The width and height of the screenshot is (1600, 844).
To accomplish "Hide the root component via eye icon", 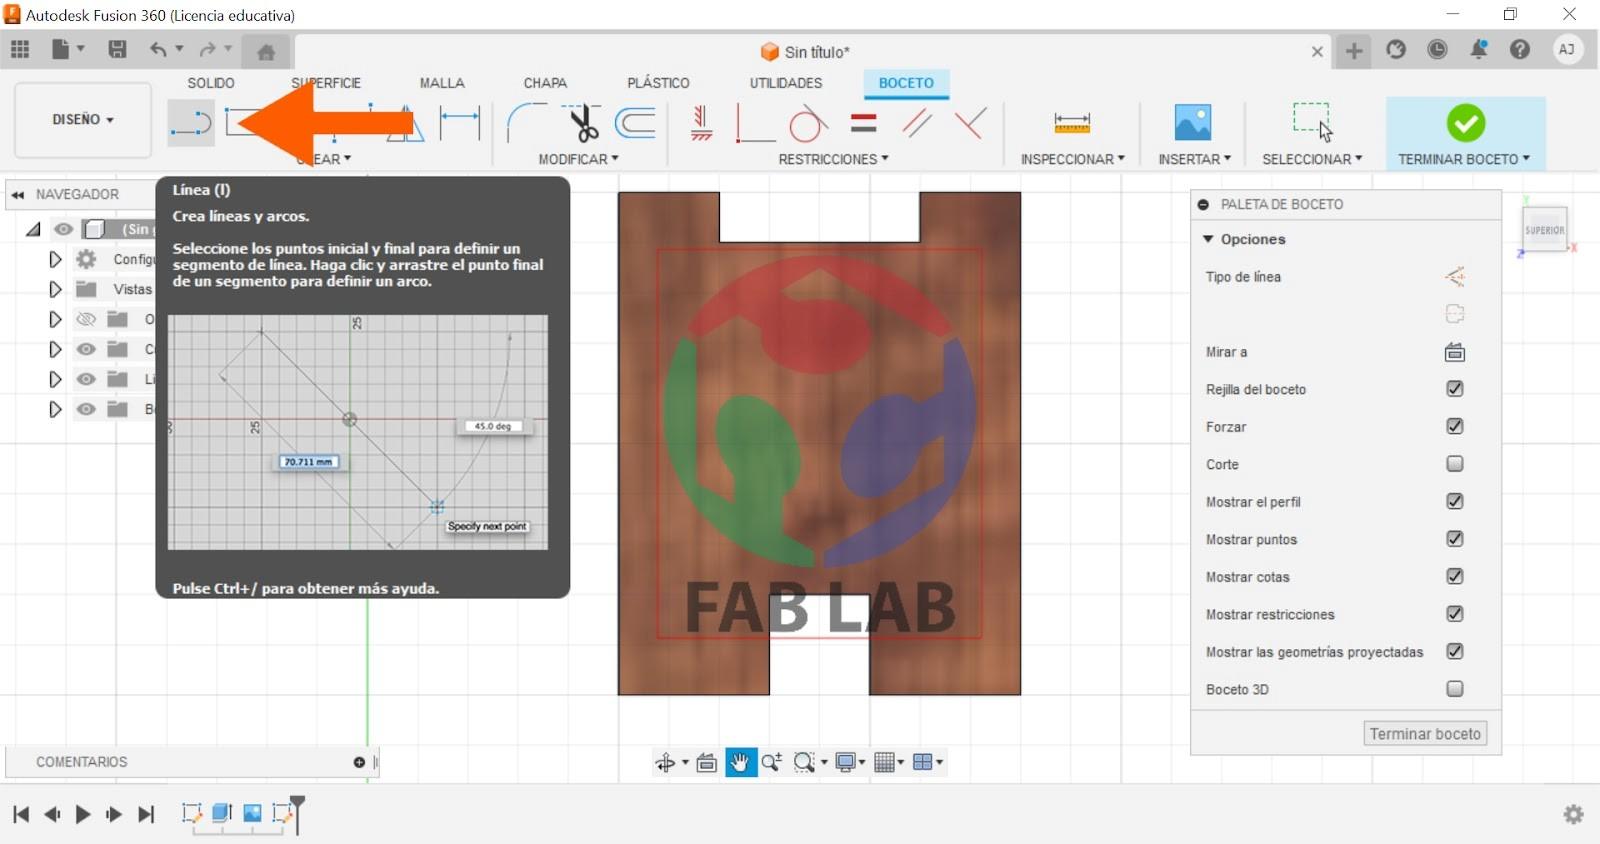I will (64, 229).
